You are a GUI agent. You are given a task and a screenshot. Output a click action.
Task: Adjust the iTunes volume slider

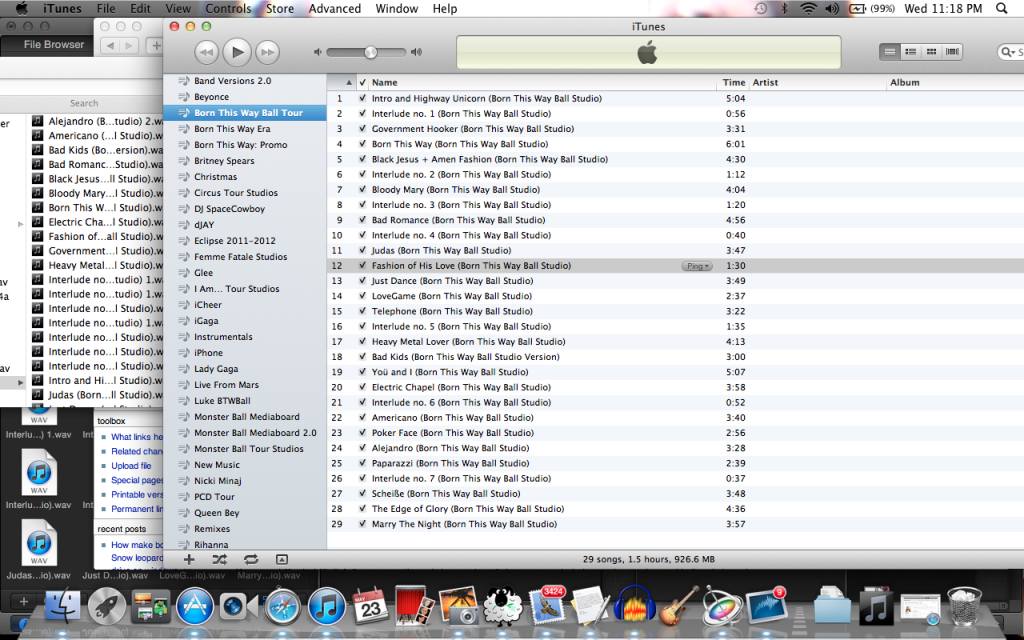pyautogui.click(x=371, y=52)
